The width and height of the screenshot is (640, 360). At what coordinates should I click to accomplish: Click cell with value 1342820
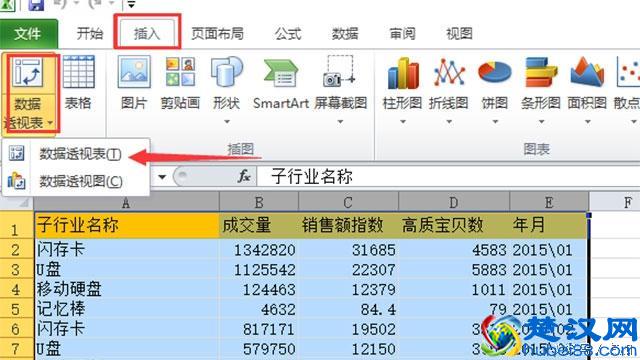pos(259,250)
